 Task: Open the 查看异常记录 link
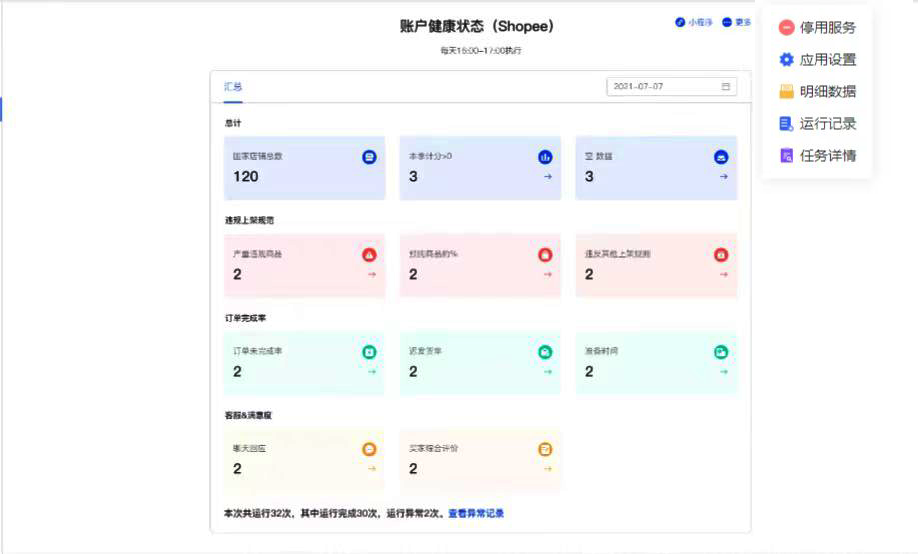(476, 514)
